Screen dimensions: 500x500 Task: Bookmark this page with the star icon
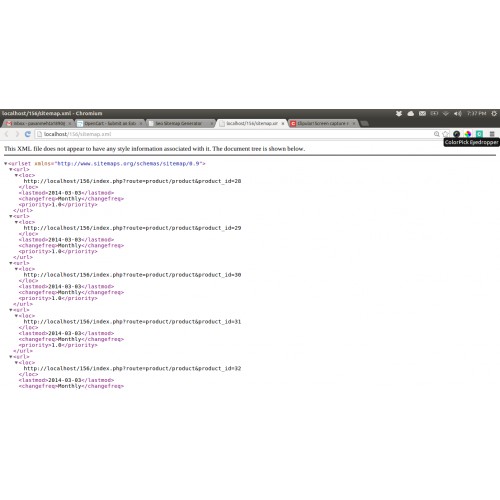[445, 134]
